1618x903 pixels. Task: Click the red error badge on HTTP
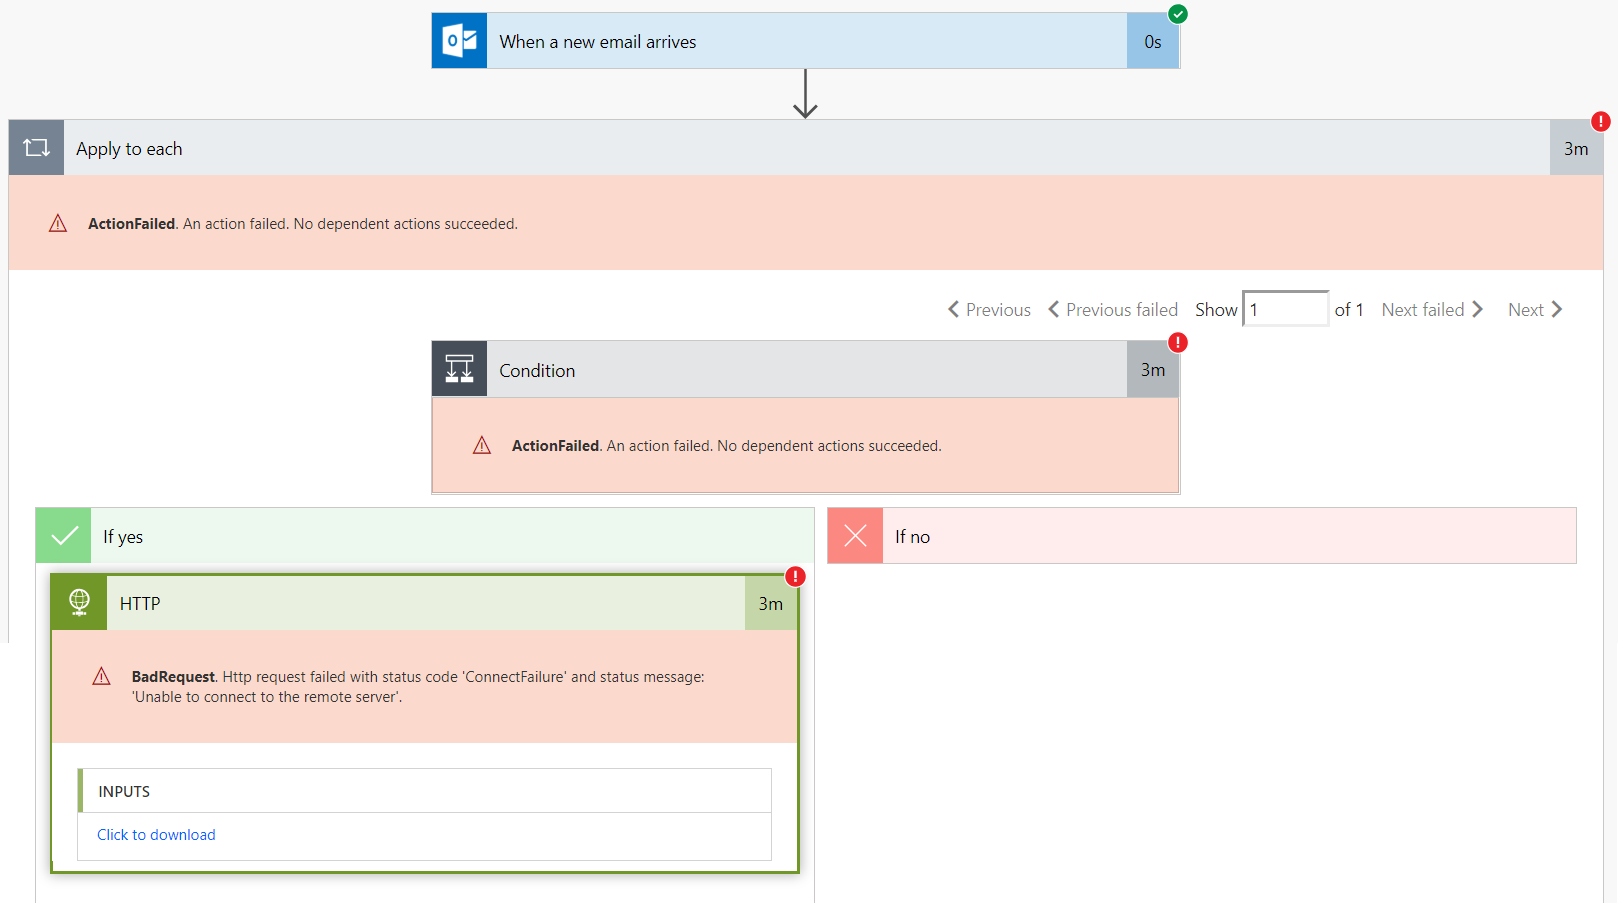click(795, 576)
